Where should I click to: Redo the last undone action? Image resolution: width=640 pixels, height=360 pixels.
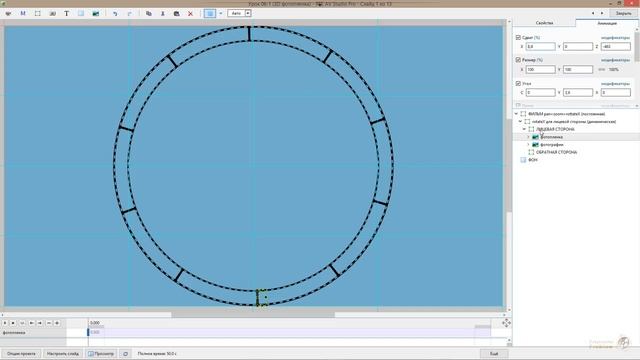(x=129, y=13)
